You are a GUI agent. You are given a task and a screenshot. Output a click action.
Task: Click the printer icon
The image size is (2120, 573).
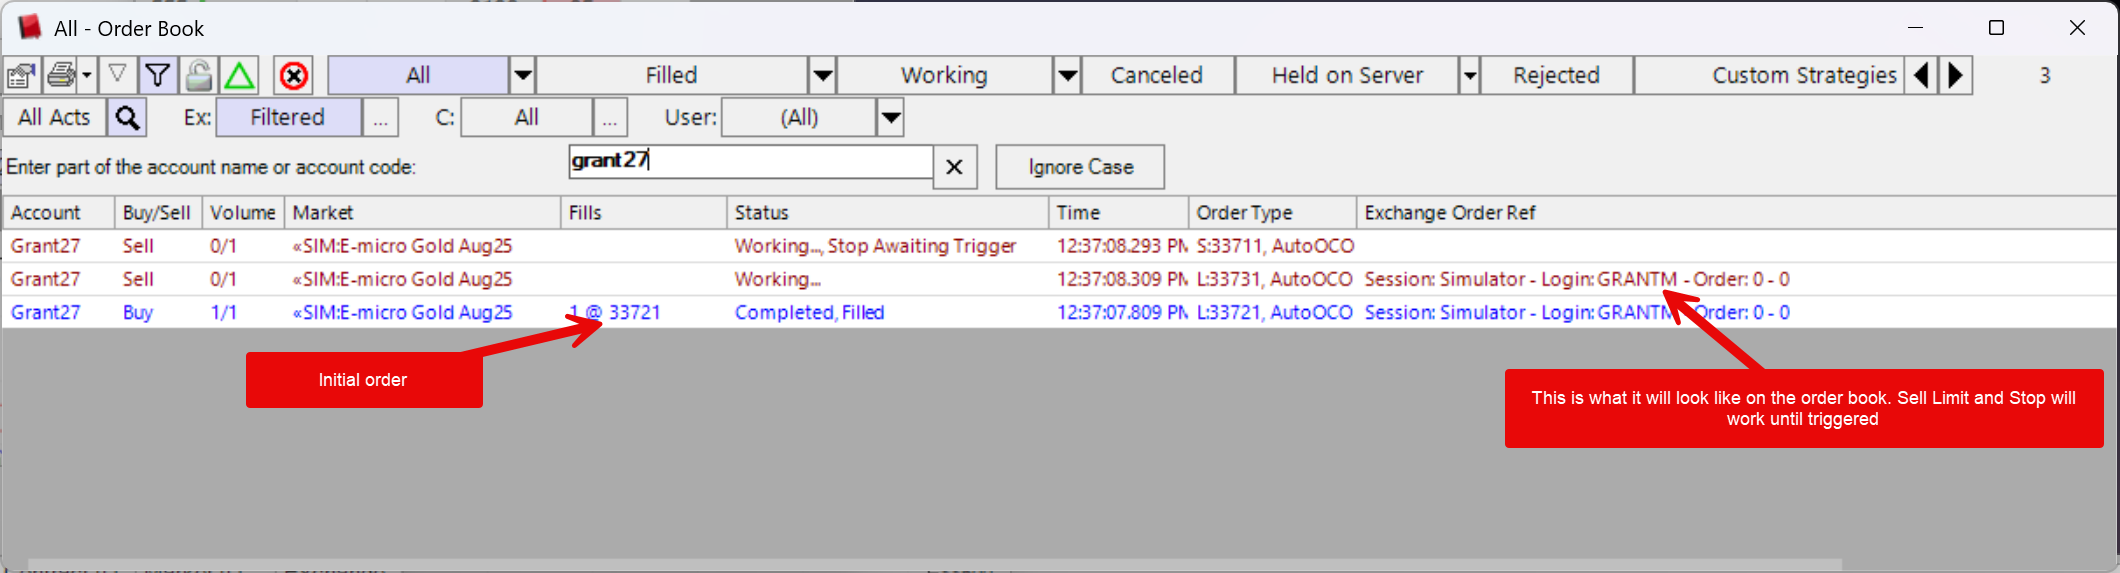(x=61, y=76)
